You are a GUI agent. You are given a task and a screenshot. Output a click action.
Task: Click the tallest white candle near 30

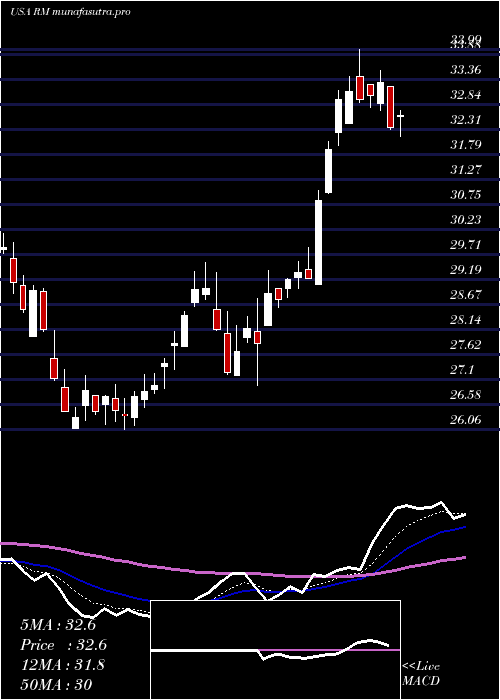pyautogui.click(x=318, y=242)
